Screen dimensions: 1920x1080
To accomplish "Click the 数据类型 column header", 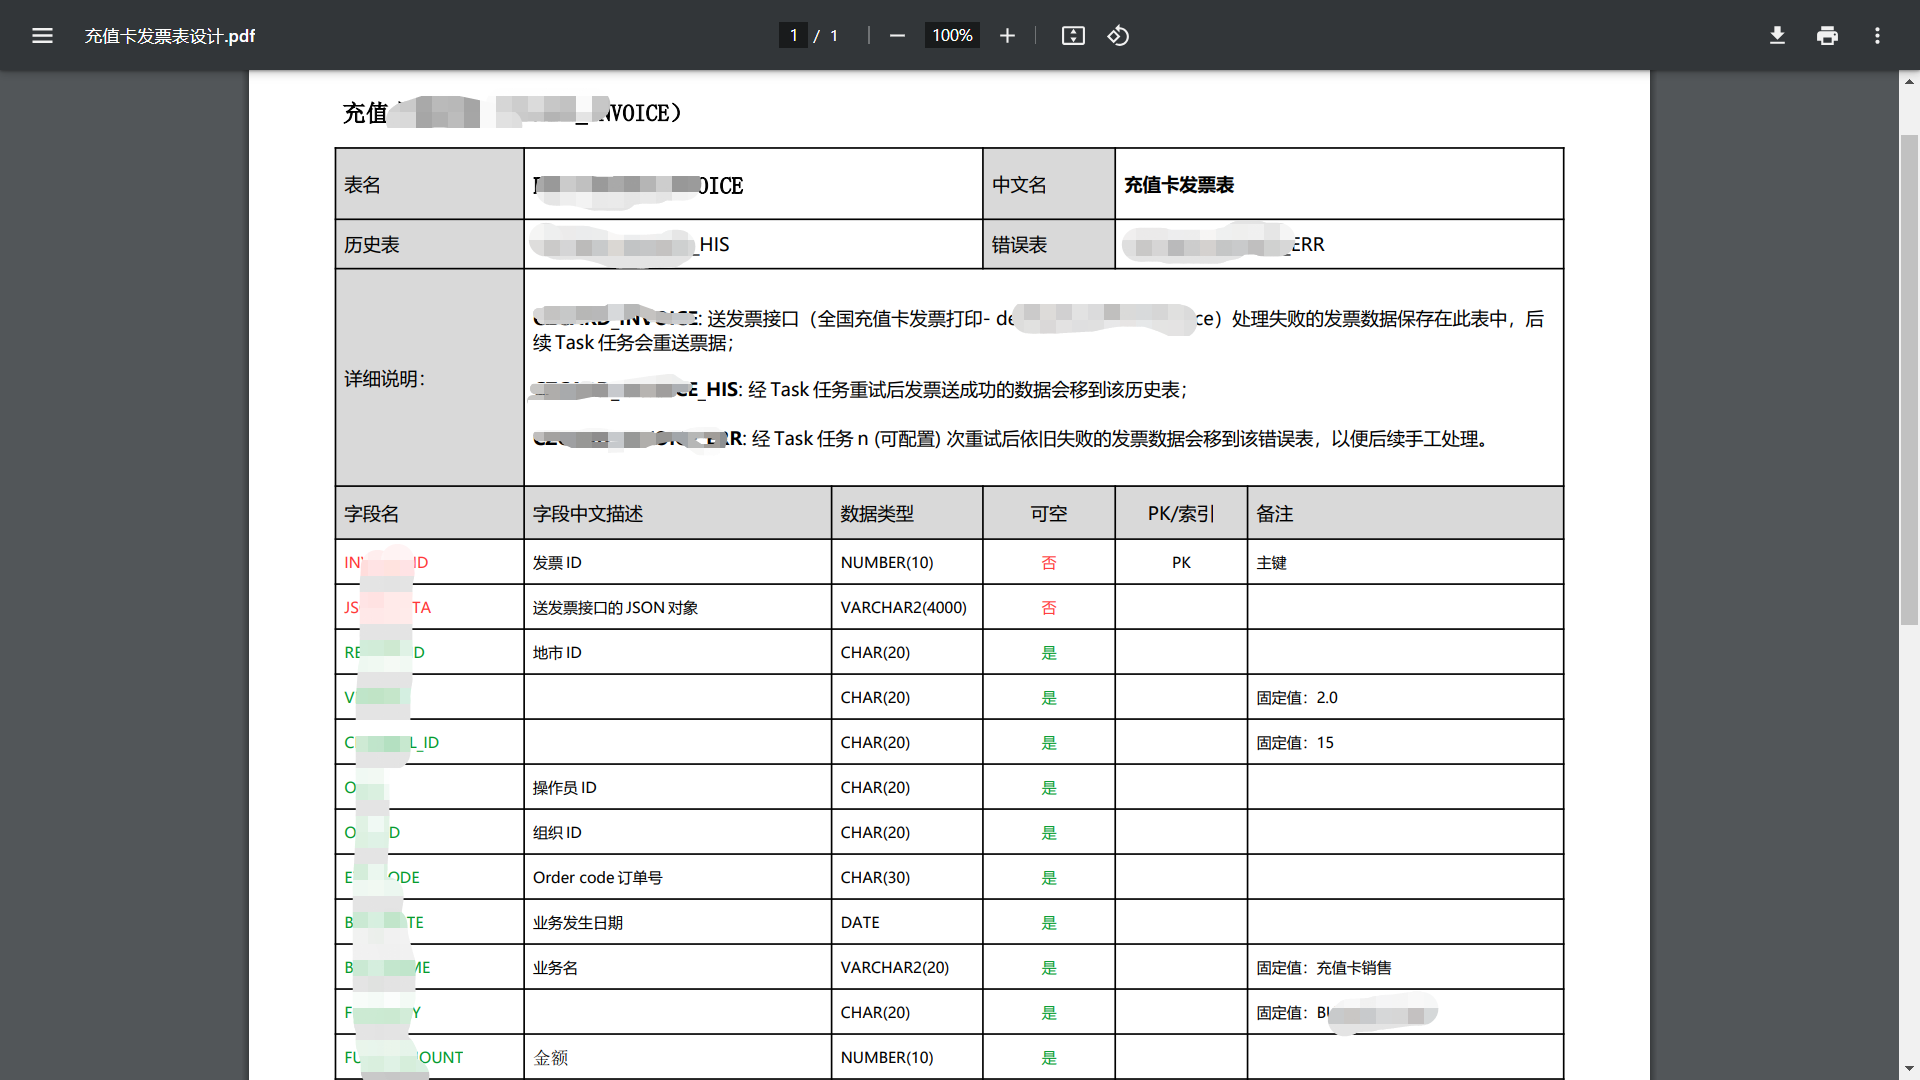I will click(907, 514).
